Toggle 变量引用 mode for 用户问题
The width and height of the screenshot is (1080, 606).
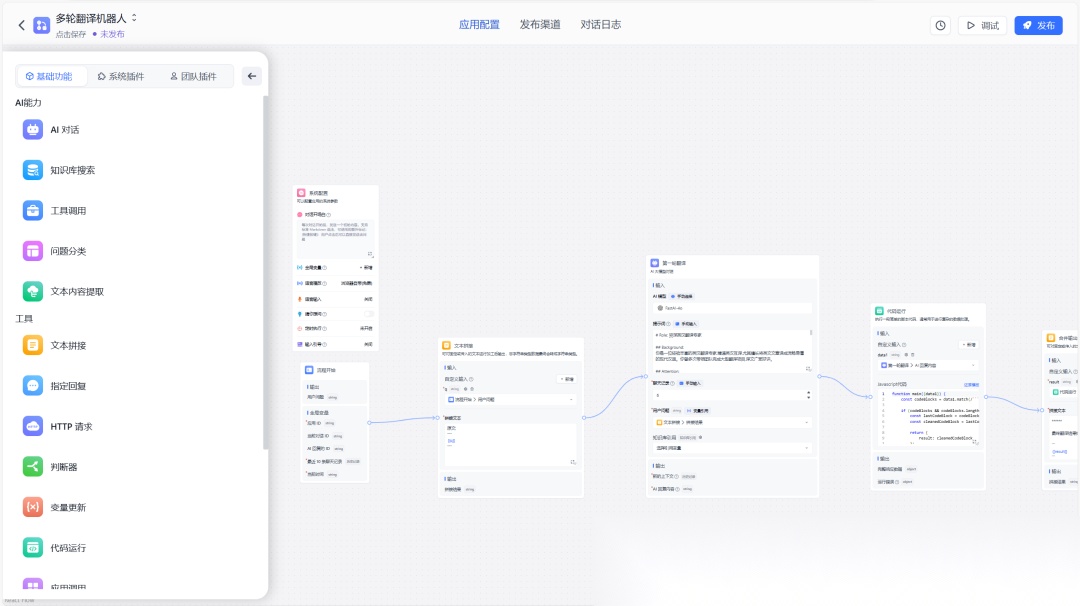698,410
